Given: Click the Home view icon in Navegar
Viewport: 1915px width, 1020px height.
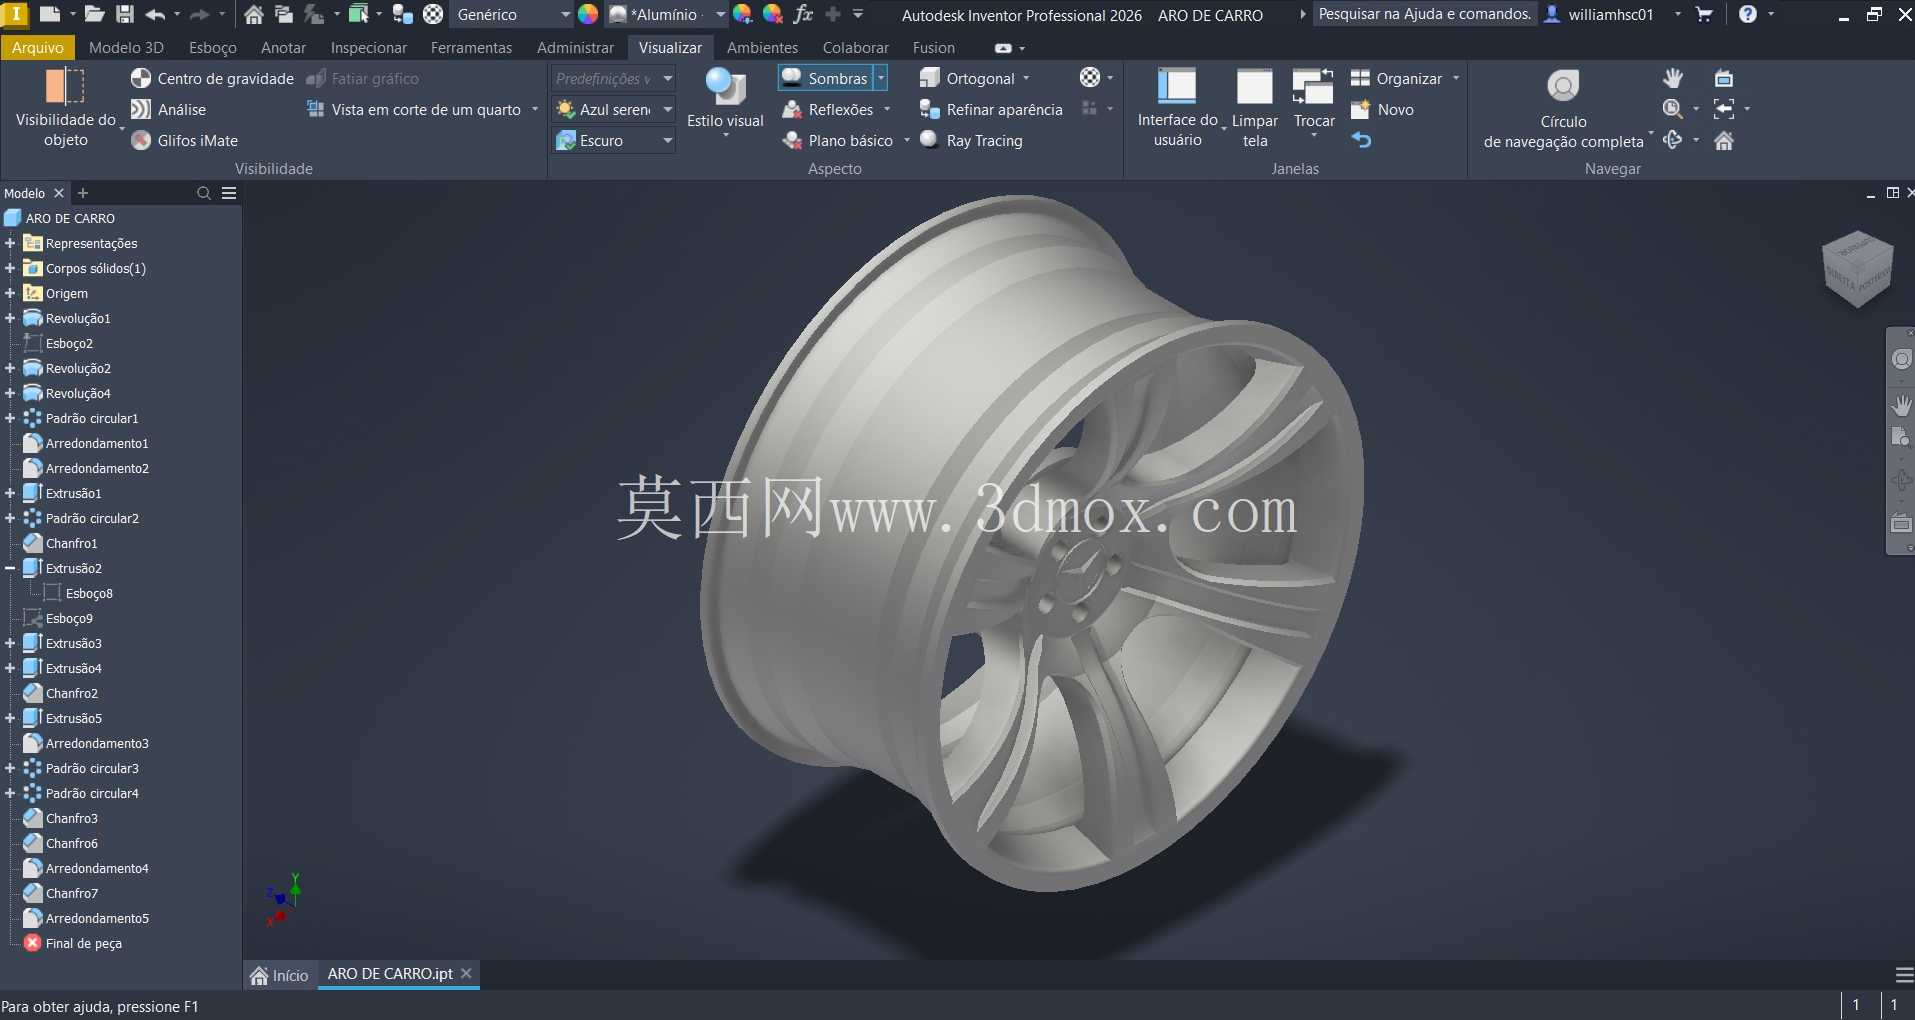Looking at the screenshot, I should click(1724, 140).
